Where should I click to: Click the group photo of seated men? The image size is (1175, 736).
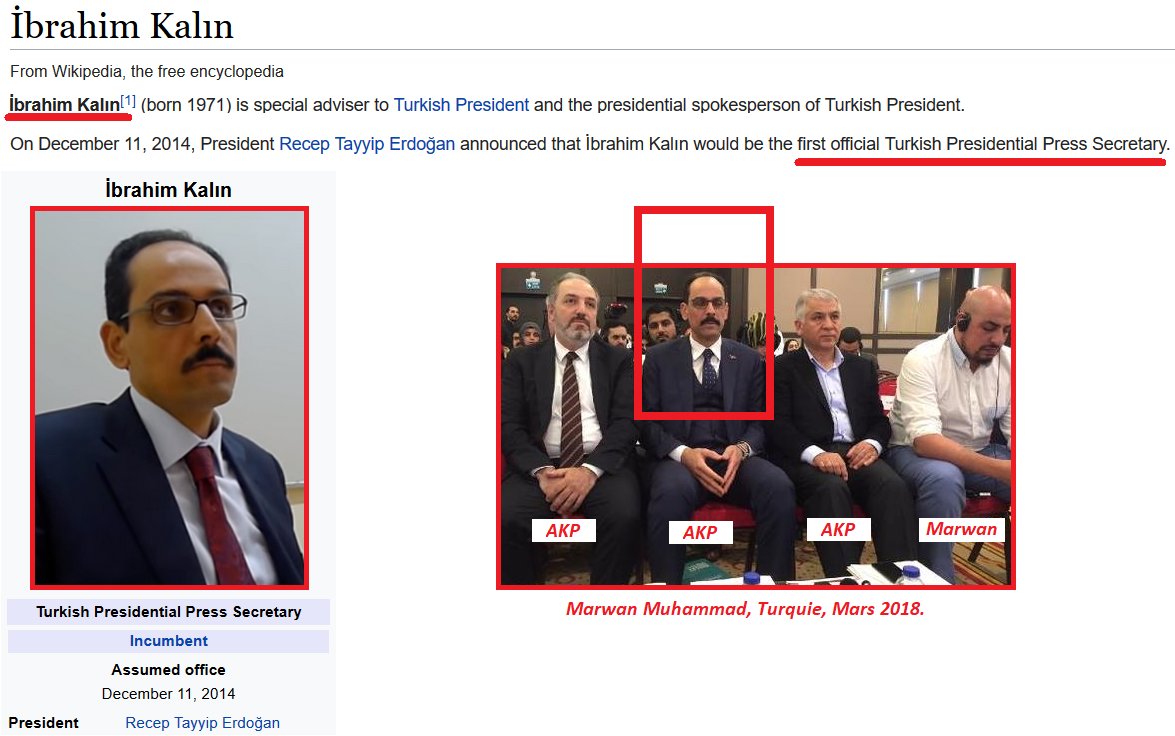click(755, 426)
